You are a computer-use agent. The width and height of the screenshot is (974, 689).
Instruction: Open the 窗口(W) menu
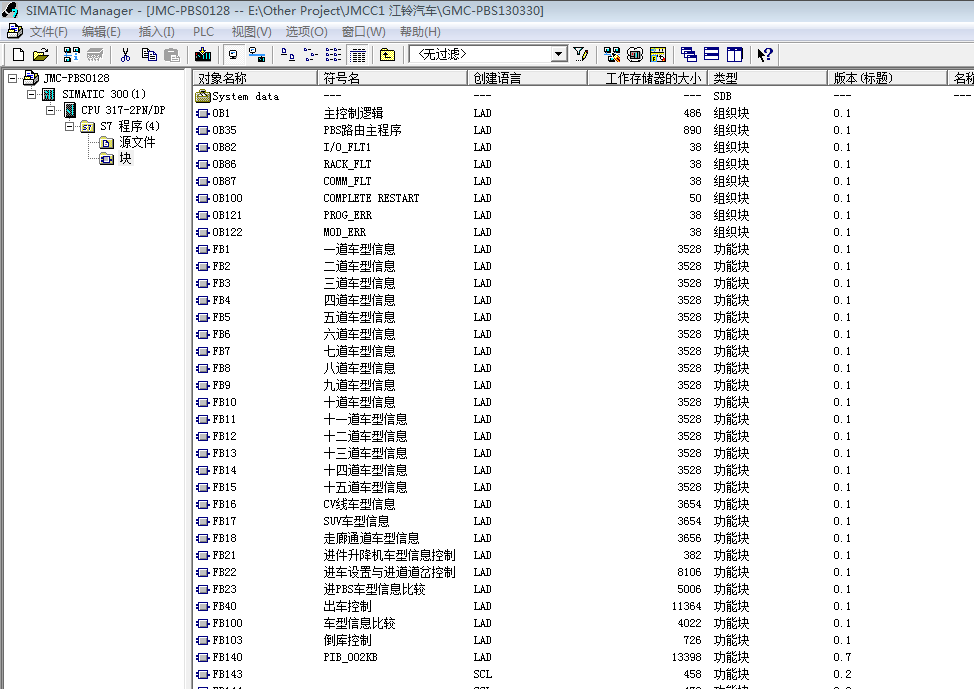pos(363,32)
